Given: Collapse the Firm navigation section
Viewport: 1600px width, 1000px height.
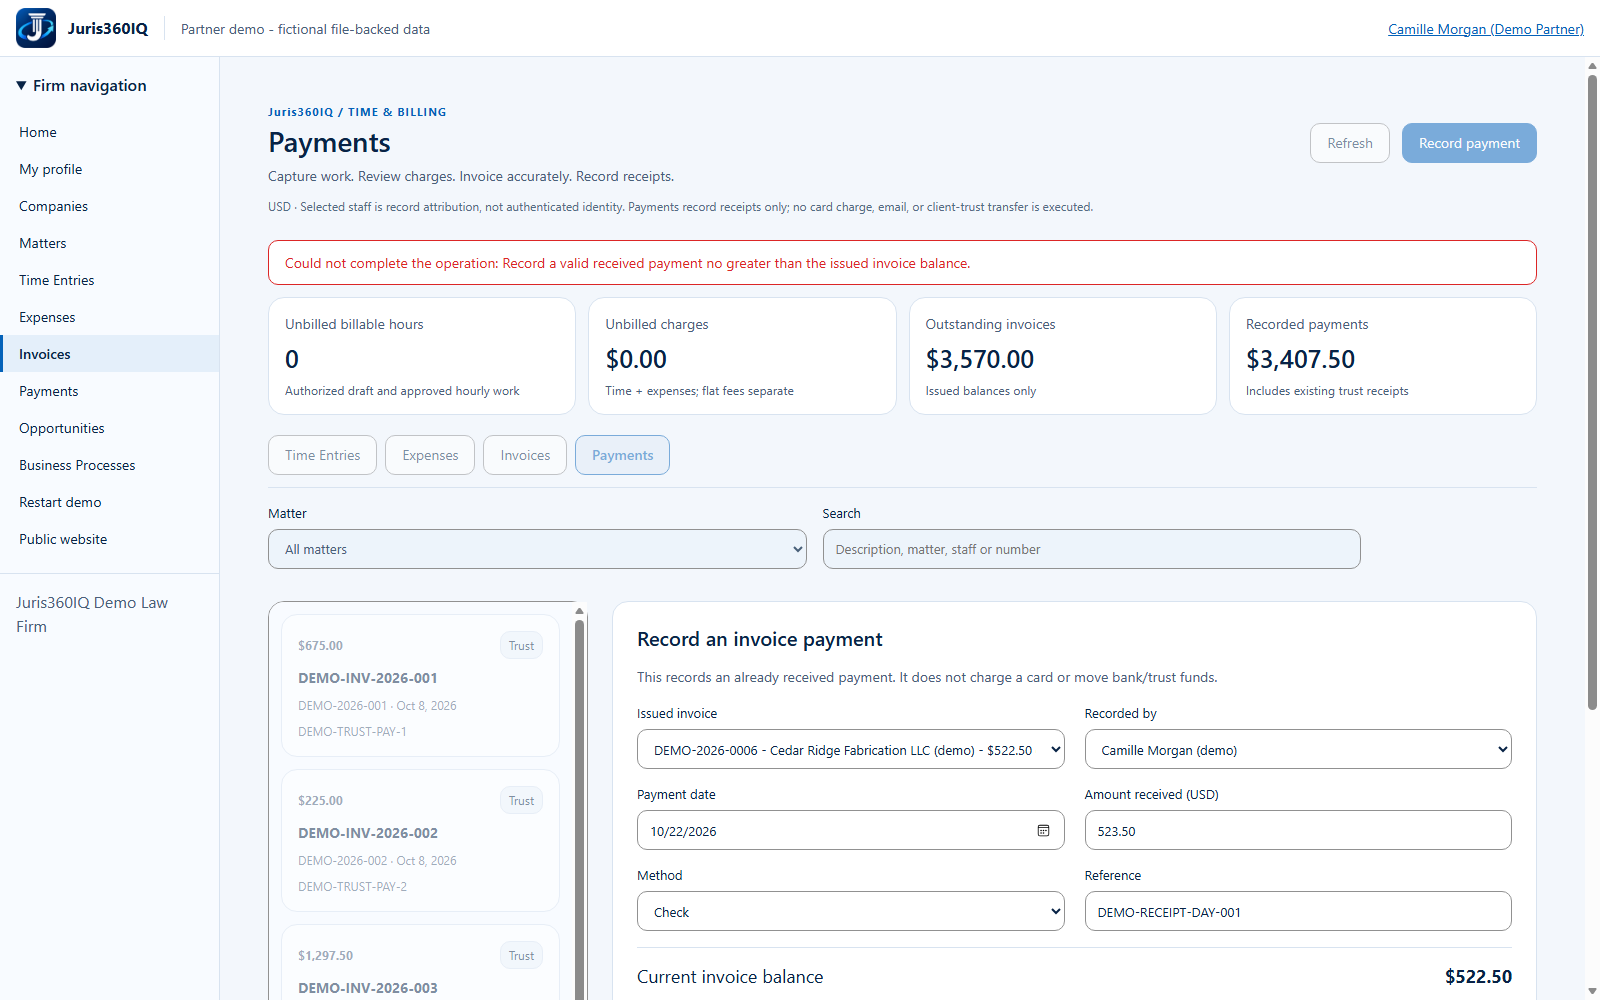Looking at the screenshot, I should click(82, 86).
